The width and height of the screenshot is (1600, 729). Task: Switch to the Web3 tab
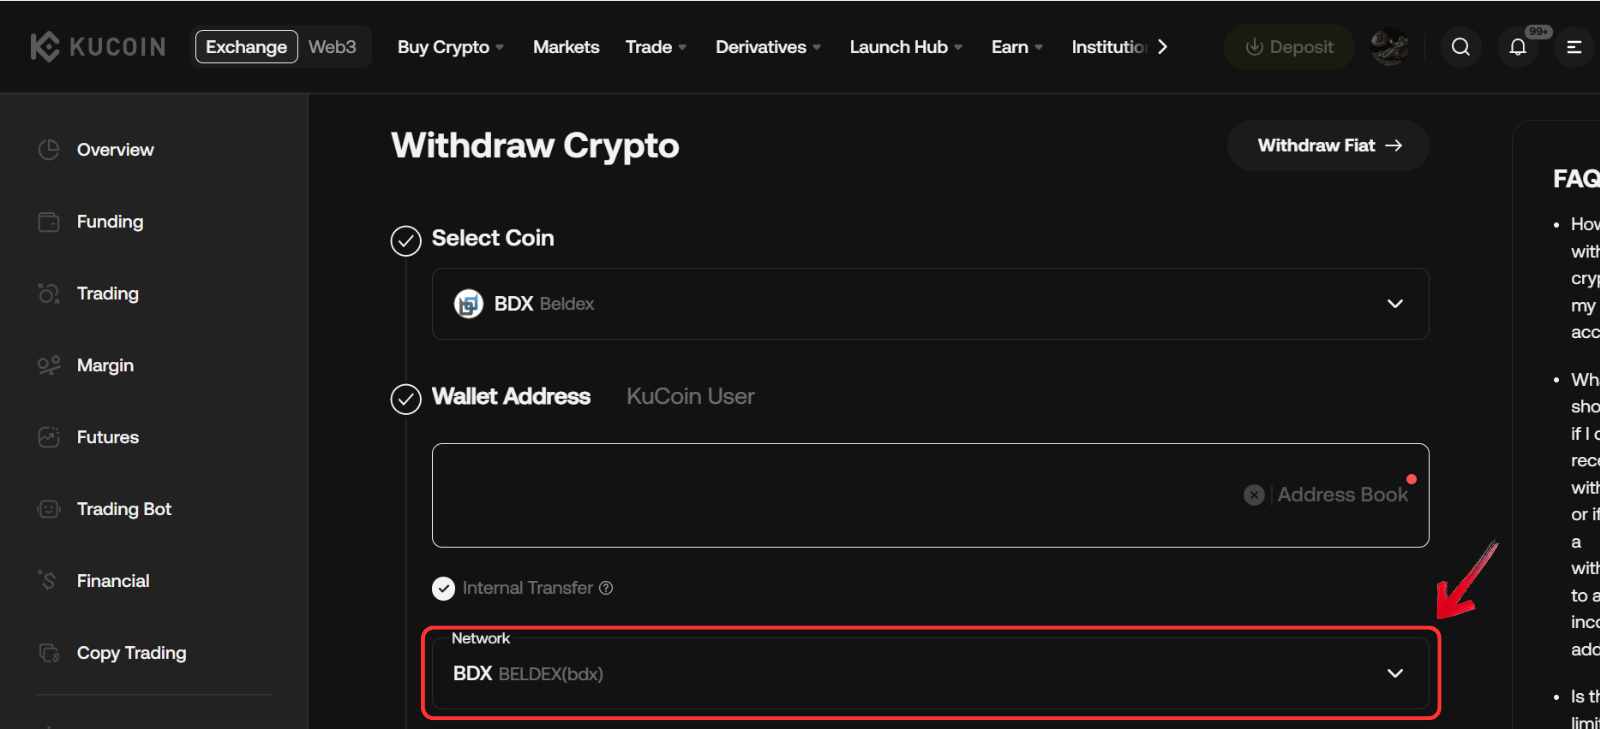[x=333, y=45]
